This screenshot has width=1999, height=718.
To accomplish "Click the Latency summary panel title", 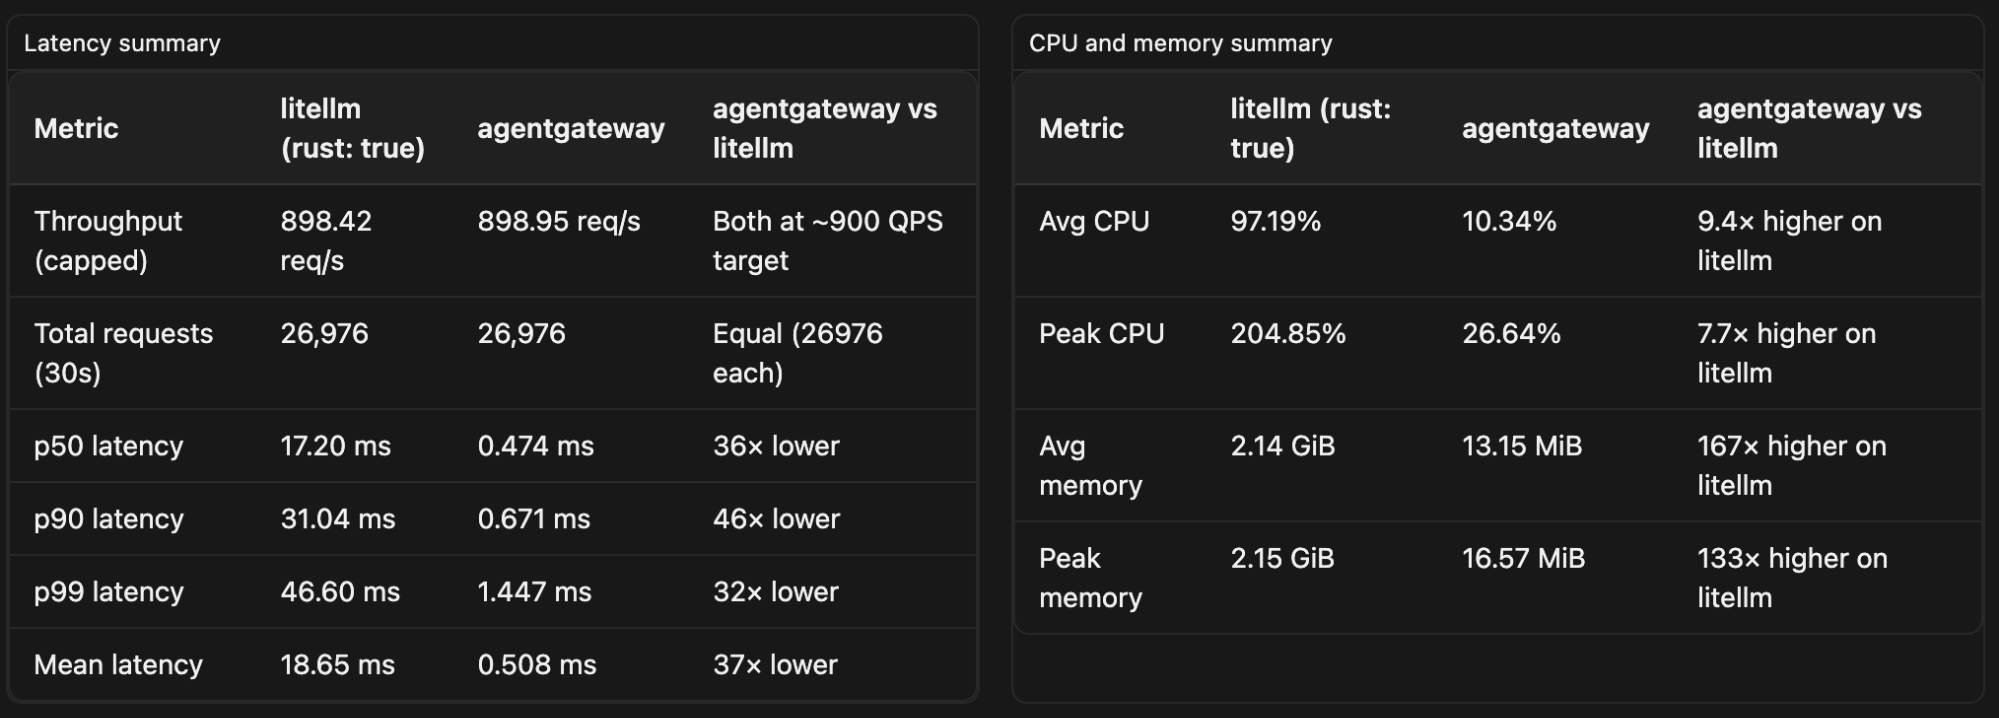I will (122, 43).
